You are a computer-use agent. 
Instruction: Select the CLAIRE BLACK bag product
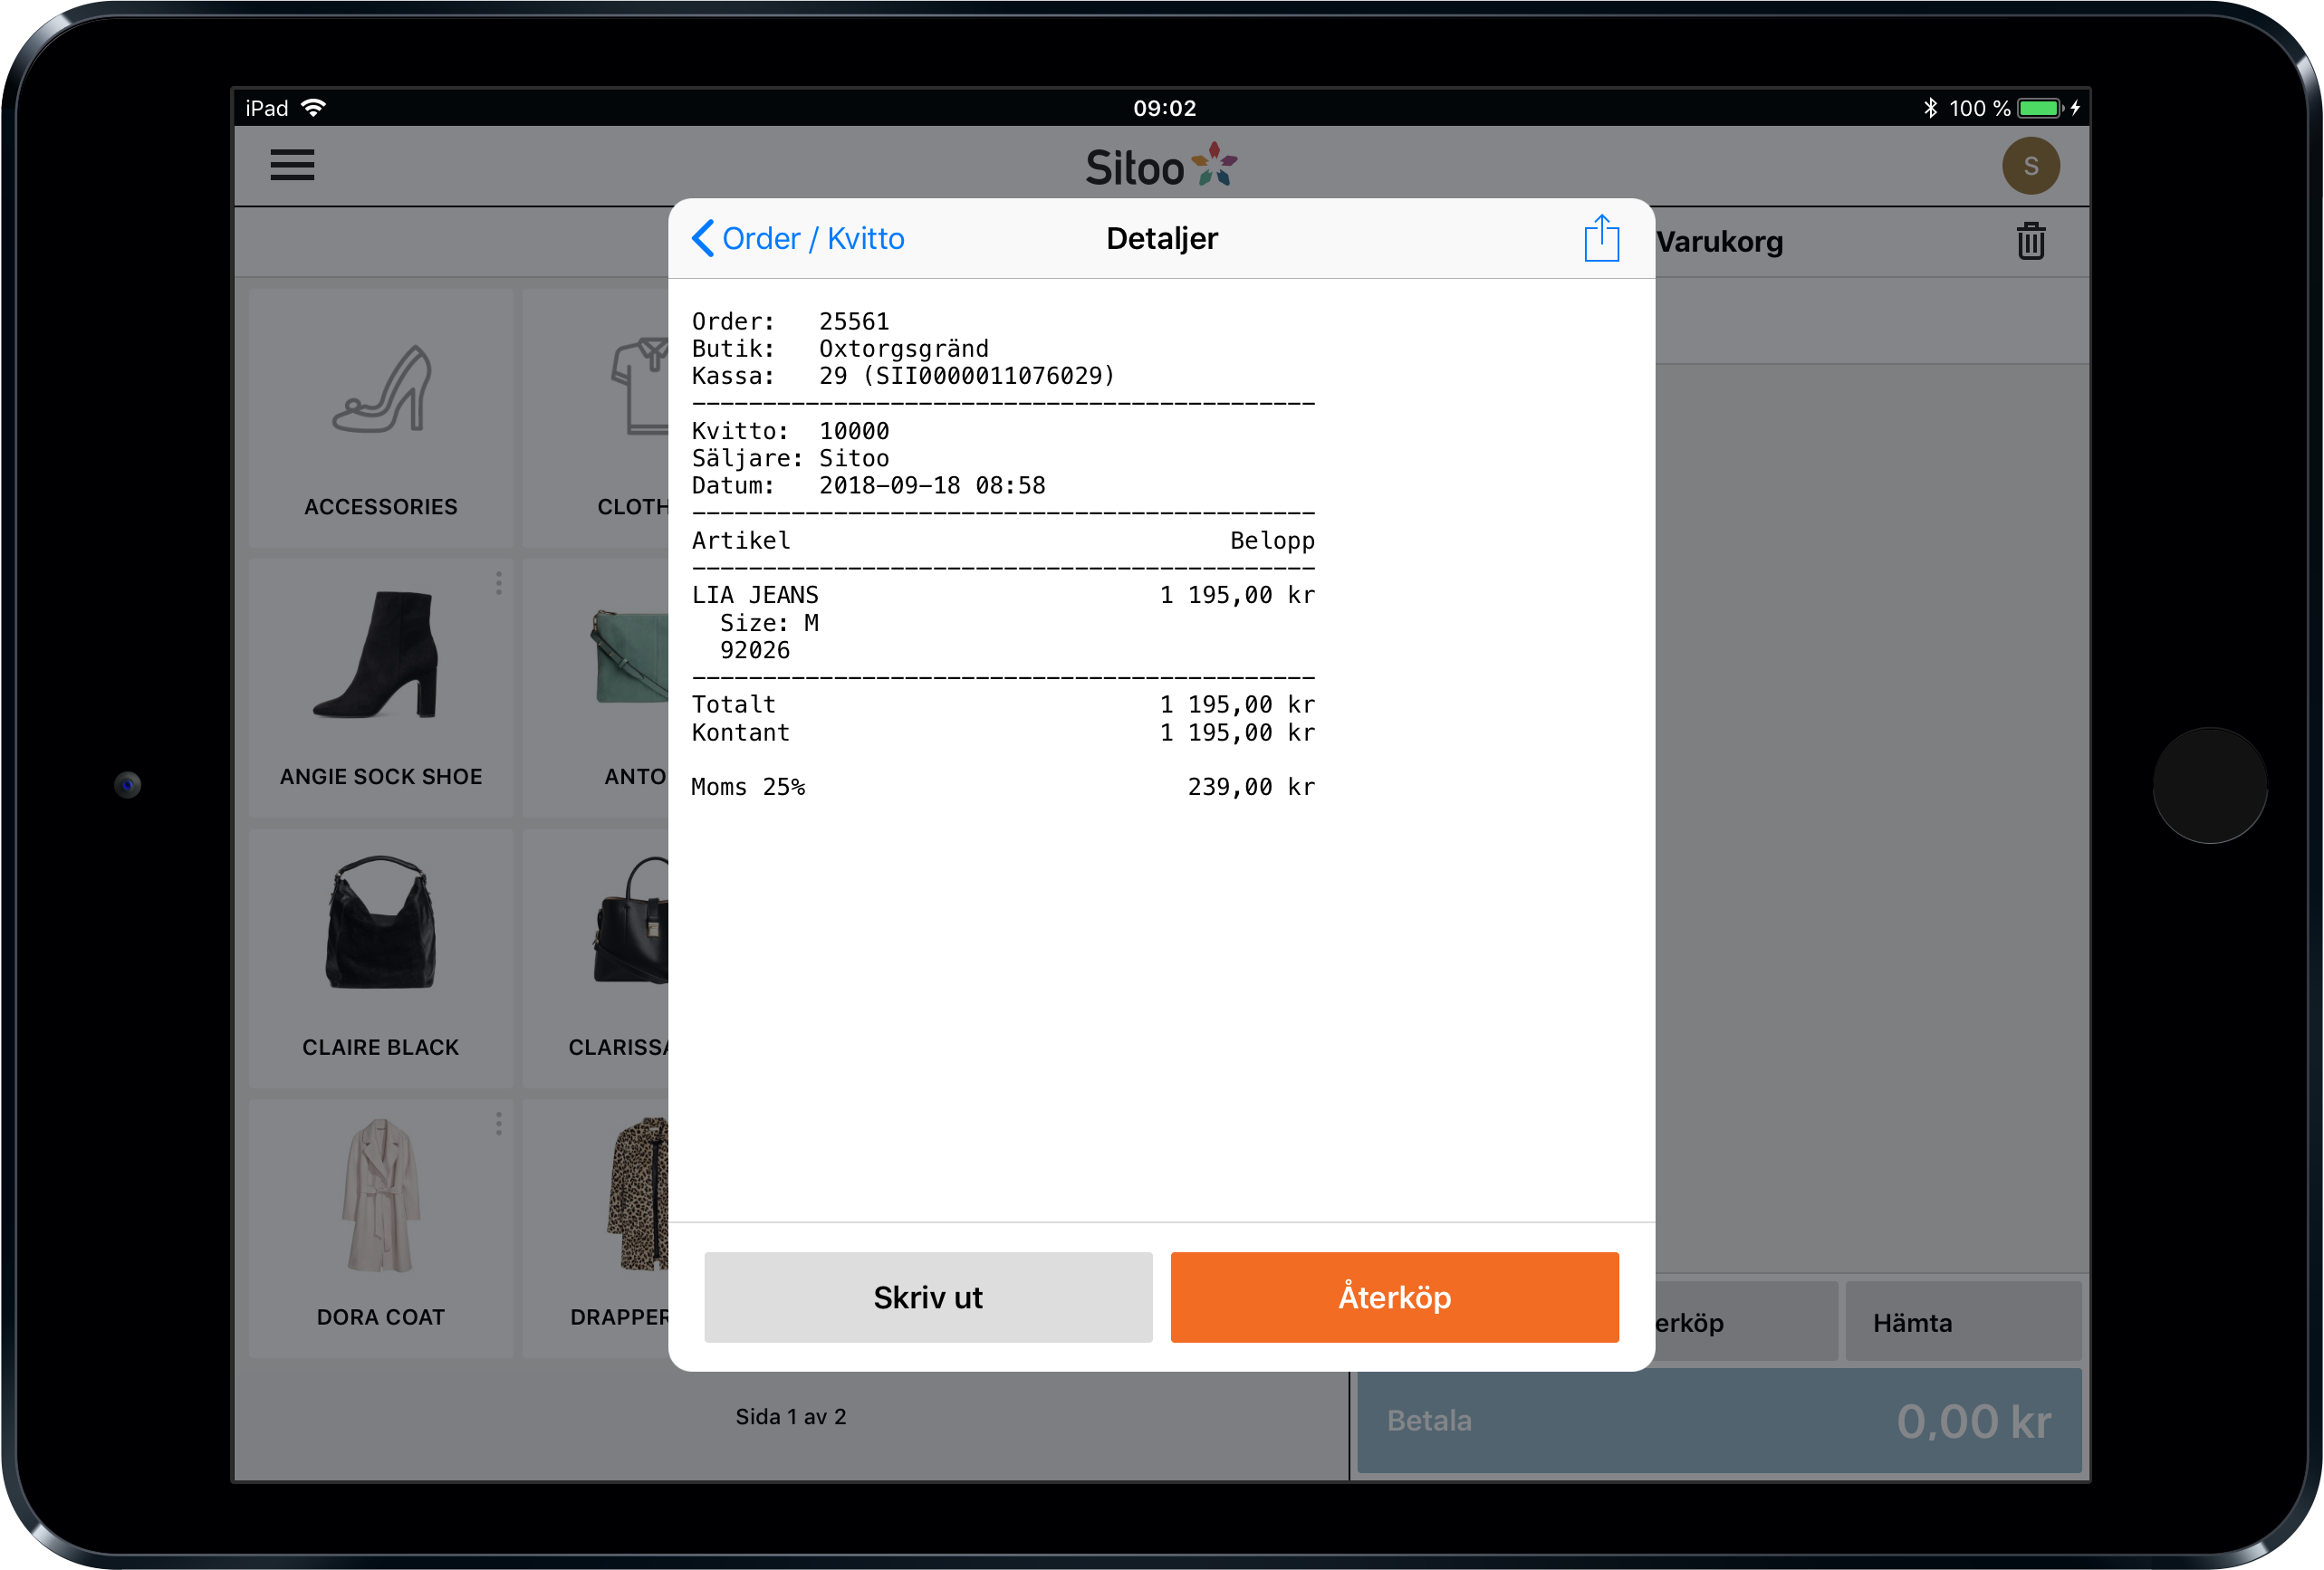(381, 958)
